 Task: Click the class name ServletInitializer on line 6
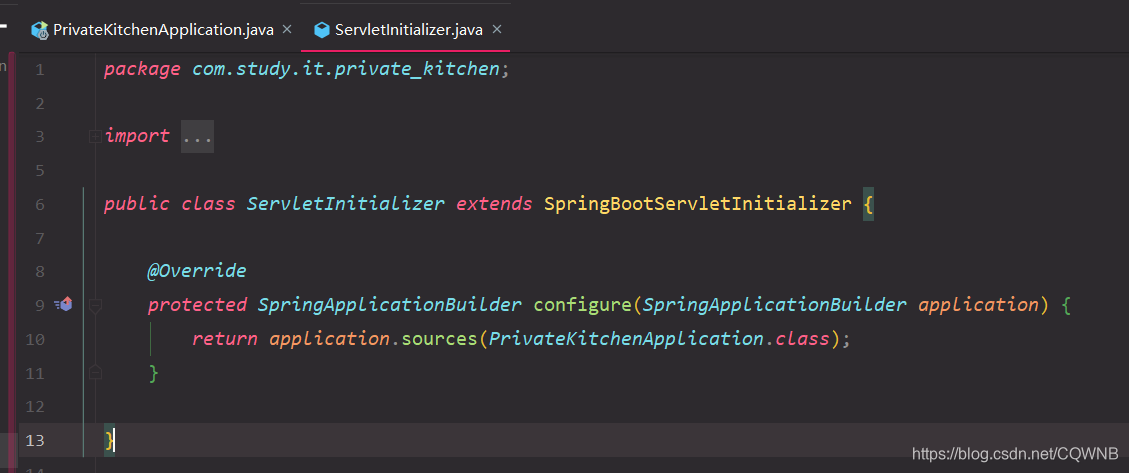coord(346,204)
